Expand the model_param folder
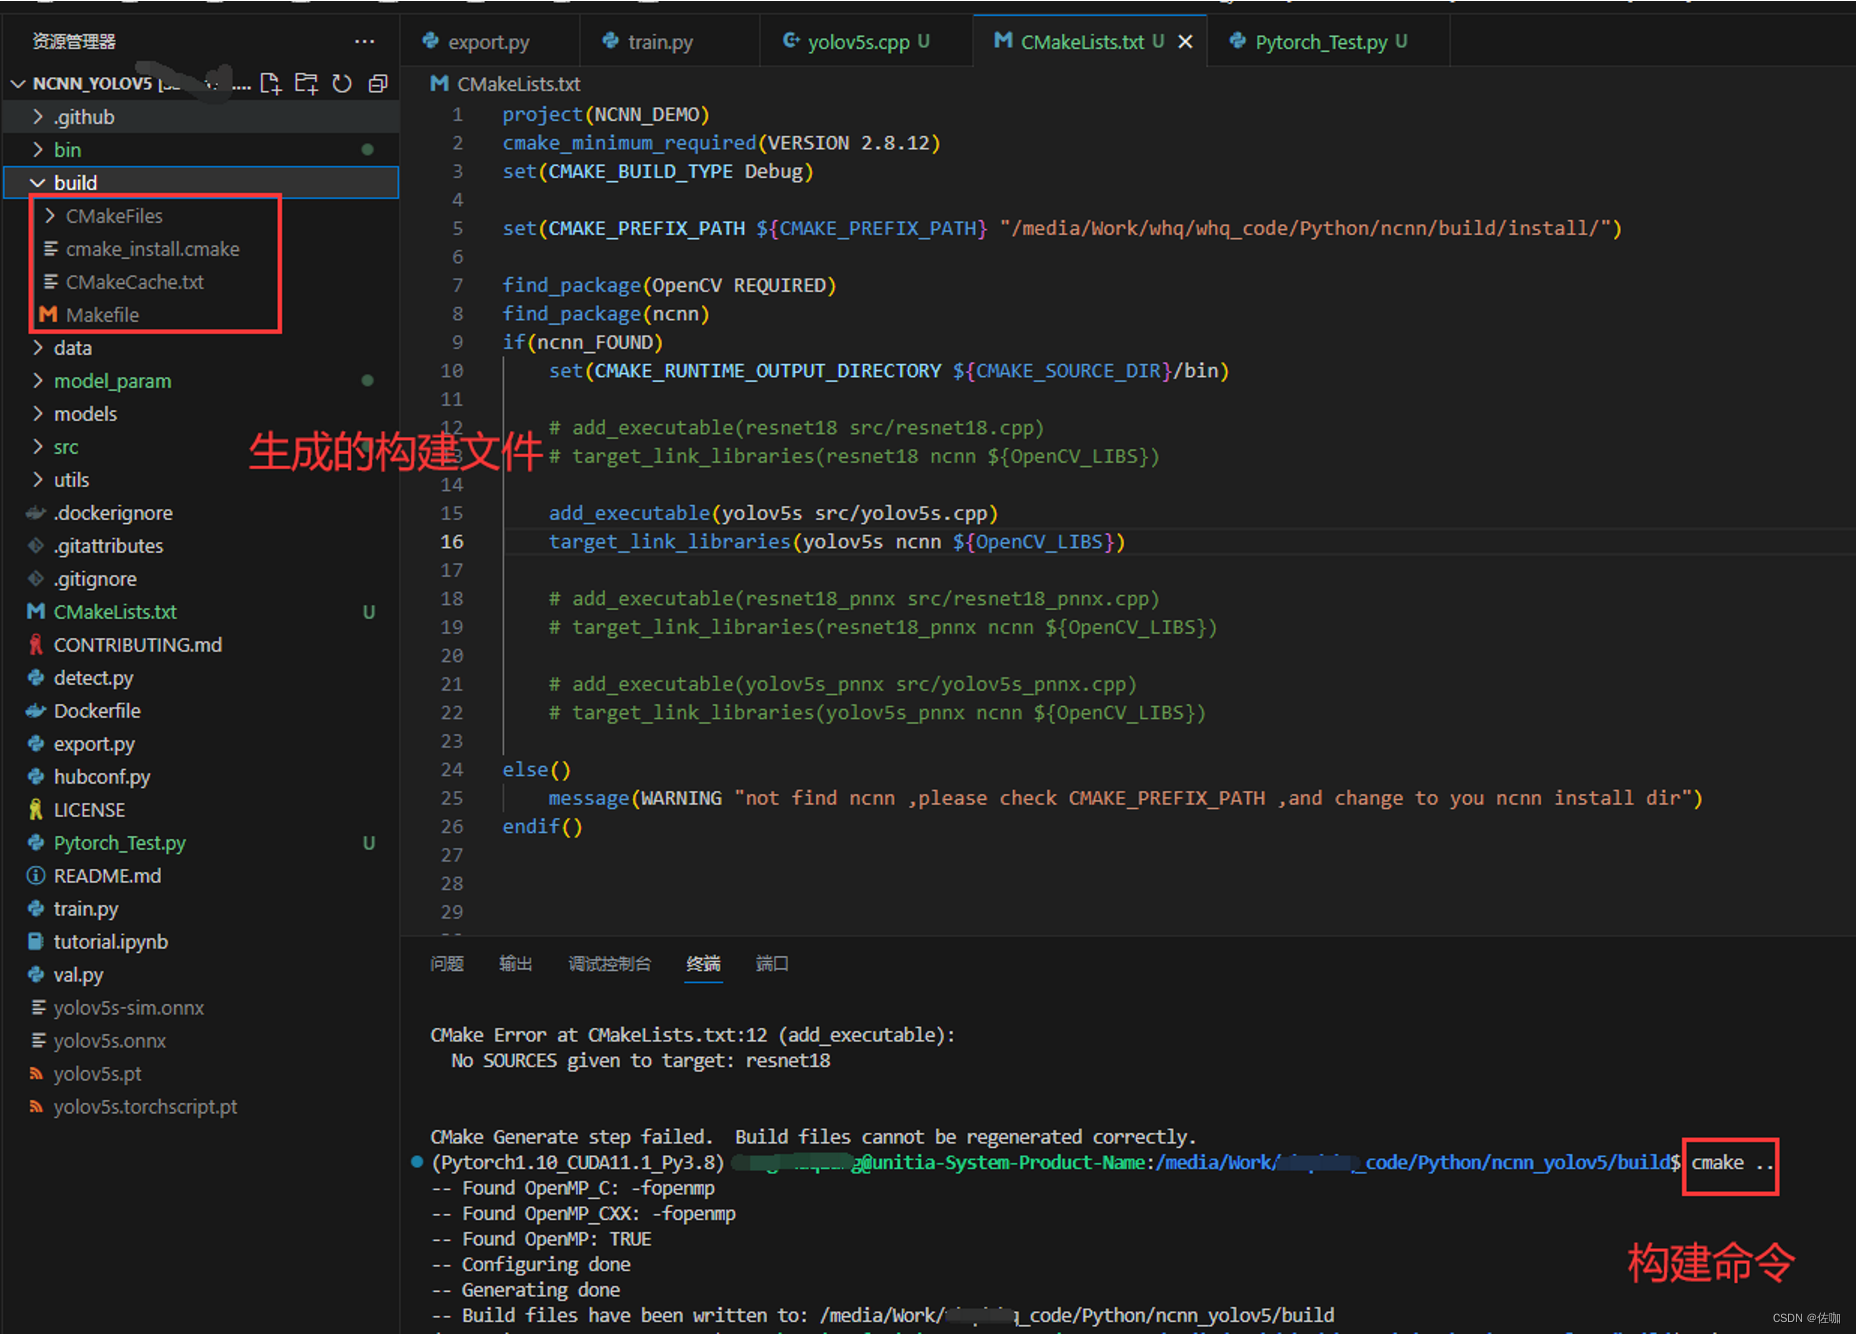Image resolution: width=1856 pixels, height=1334 pixels. point(200,381)
